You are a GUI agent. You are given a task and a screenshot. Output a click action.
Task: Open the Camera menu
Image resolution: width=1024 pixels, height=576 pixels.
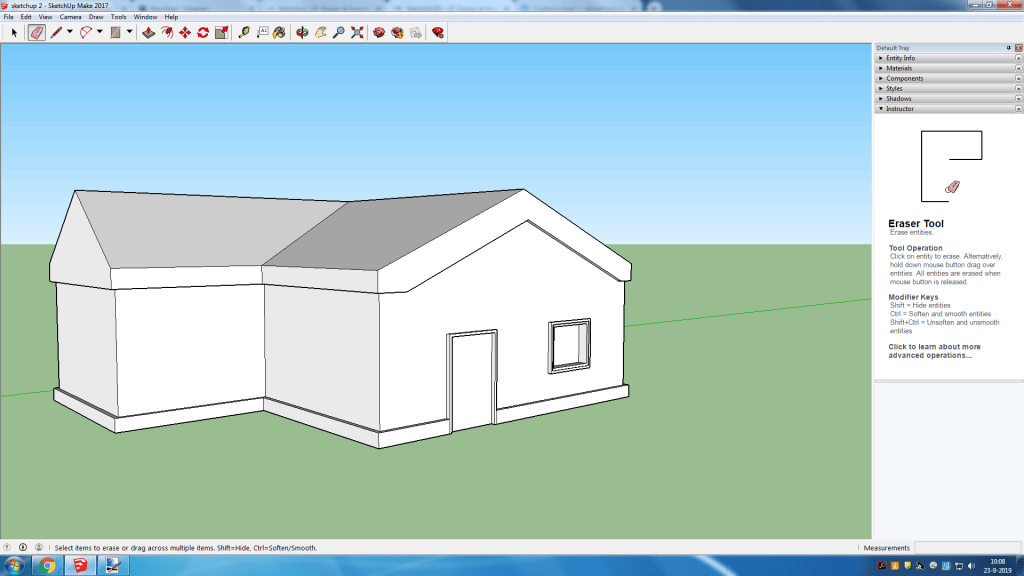70,17
